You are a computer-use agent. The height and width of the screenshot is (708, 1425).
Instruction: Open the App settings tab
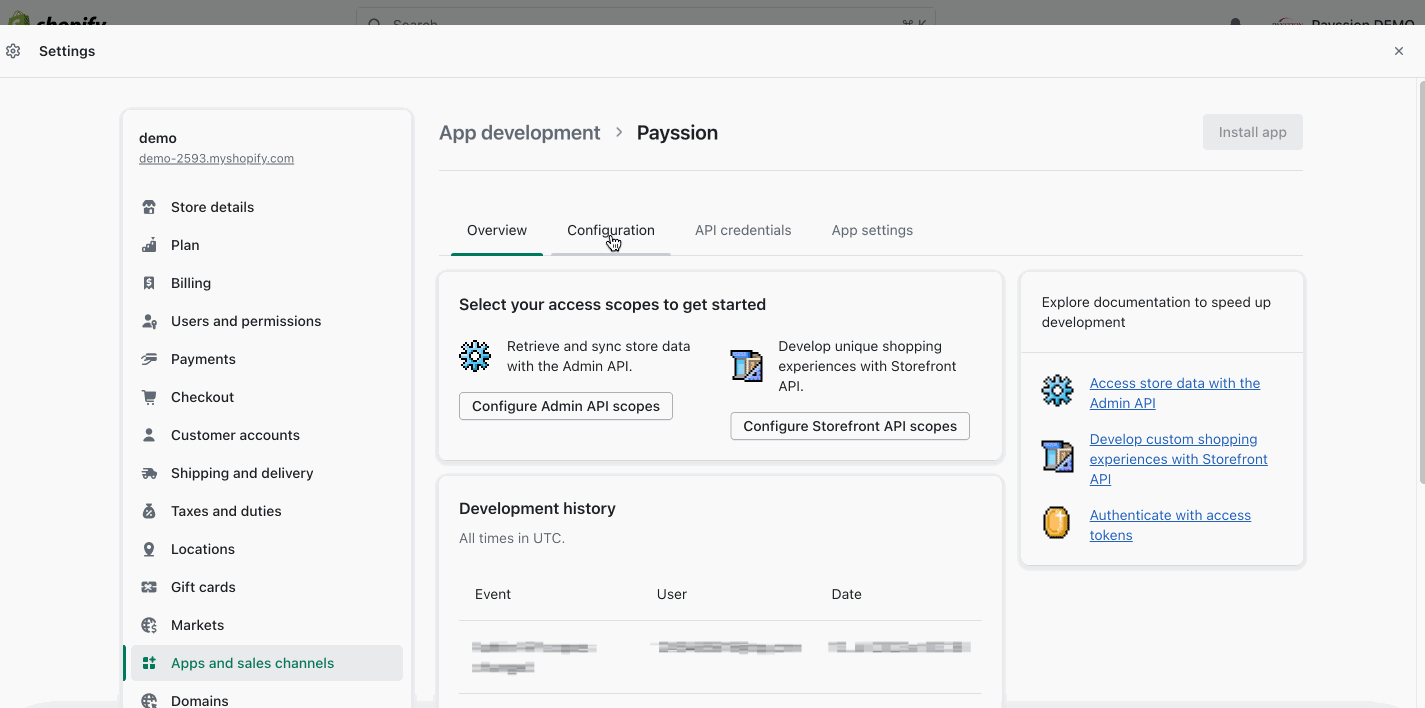[871, 230]
